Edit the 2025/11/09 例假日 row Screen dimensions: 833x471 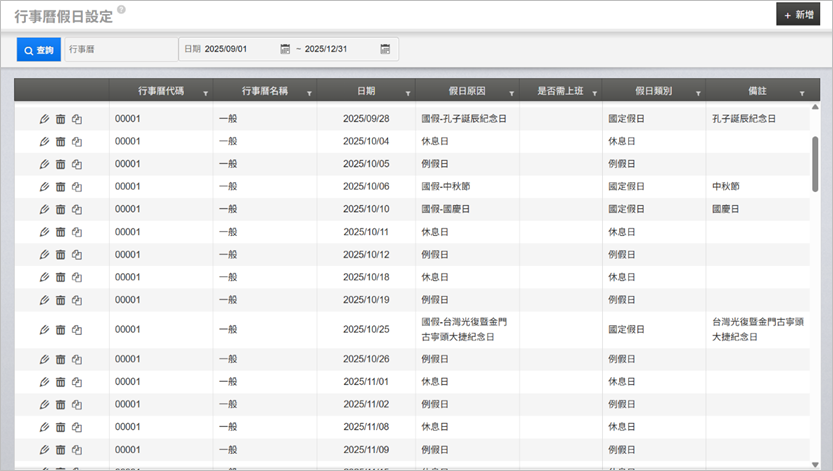pyautogui.click(x=44, y=450)
